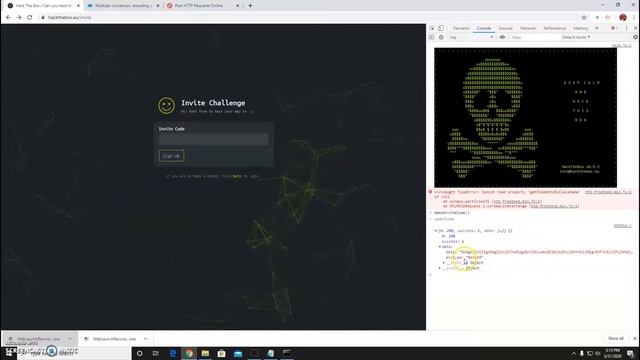Click the red error count indicator
The image size is (640, 360).
tap(614, 28)
